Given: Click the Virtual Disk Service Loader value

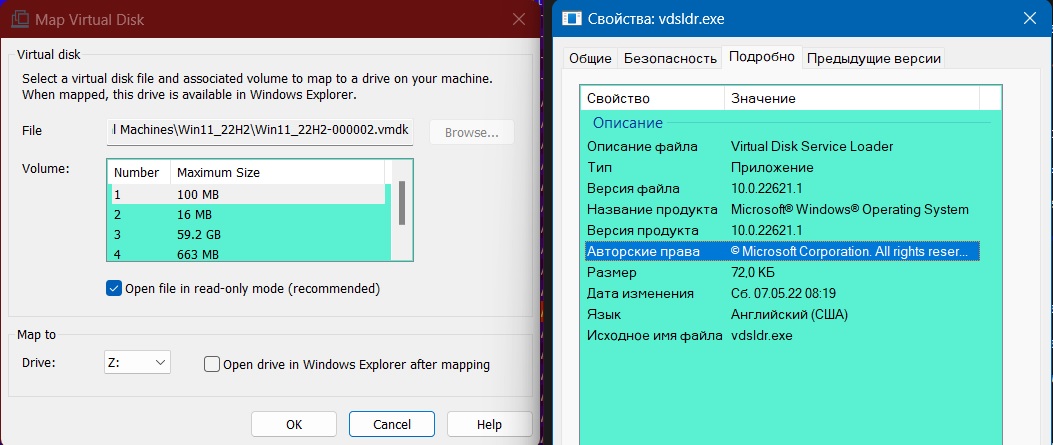Looking at the screenshot, I should click(812, 146).
